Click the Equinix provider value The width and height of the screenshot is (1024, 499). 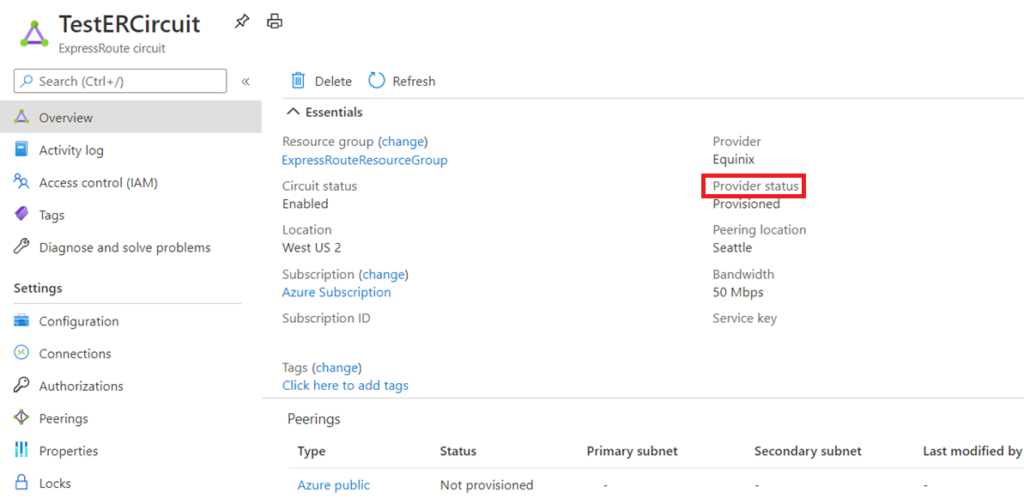(x=733, y=159)
